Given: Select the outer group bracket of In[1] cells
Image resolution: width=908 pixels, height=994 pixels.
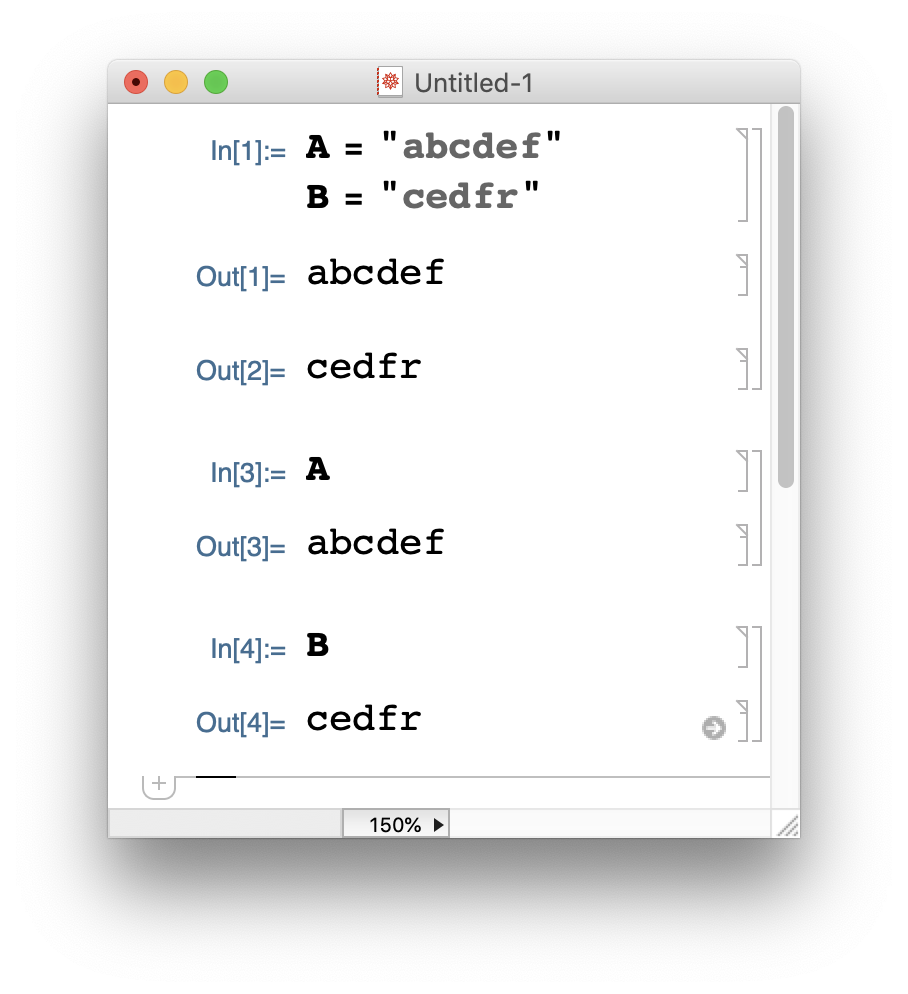Looking at the screenshot, I should (757, 259).
